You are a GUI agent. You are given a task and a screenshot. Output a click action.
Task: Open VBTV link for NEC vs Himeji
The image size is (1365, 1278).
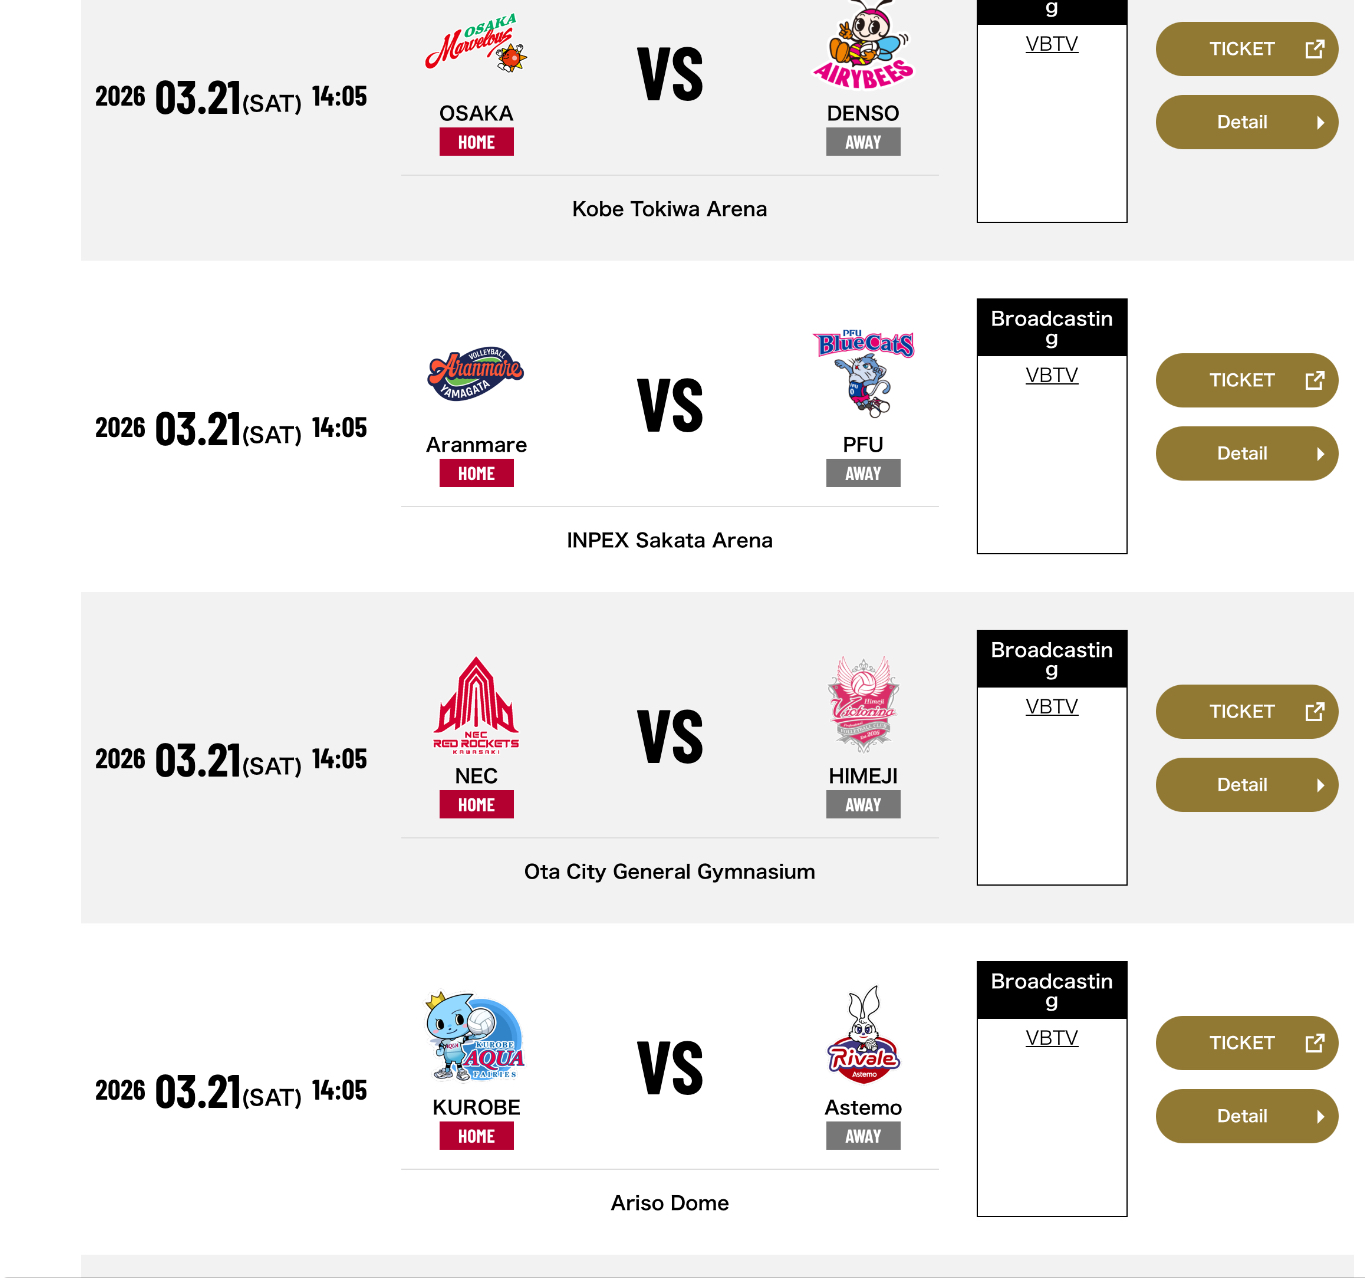[1052, 707]
